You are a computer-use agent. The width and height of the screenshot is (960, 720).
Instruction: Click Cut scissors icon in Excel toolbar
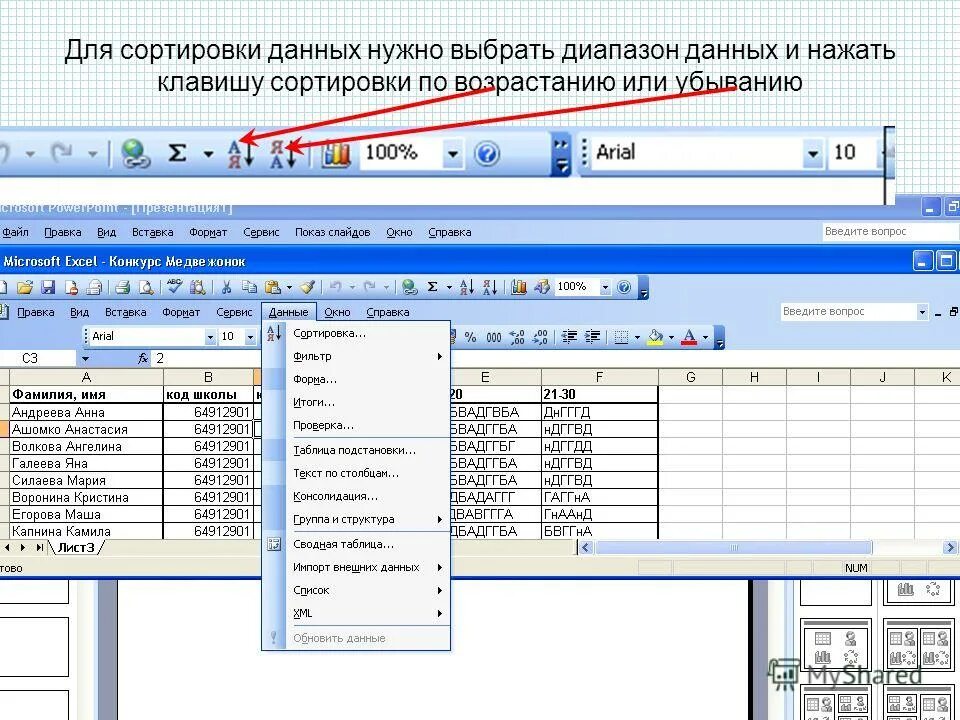(x=226, y=287)
